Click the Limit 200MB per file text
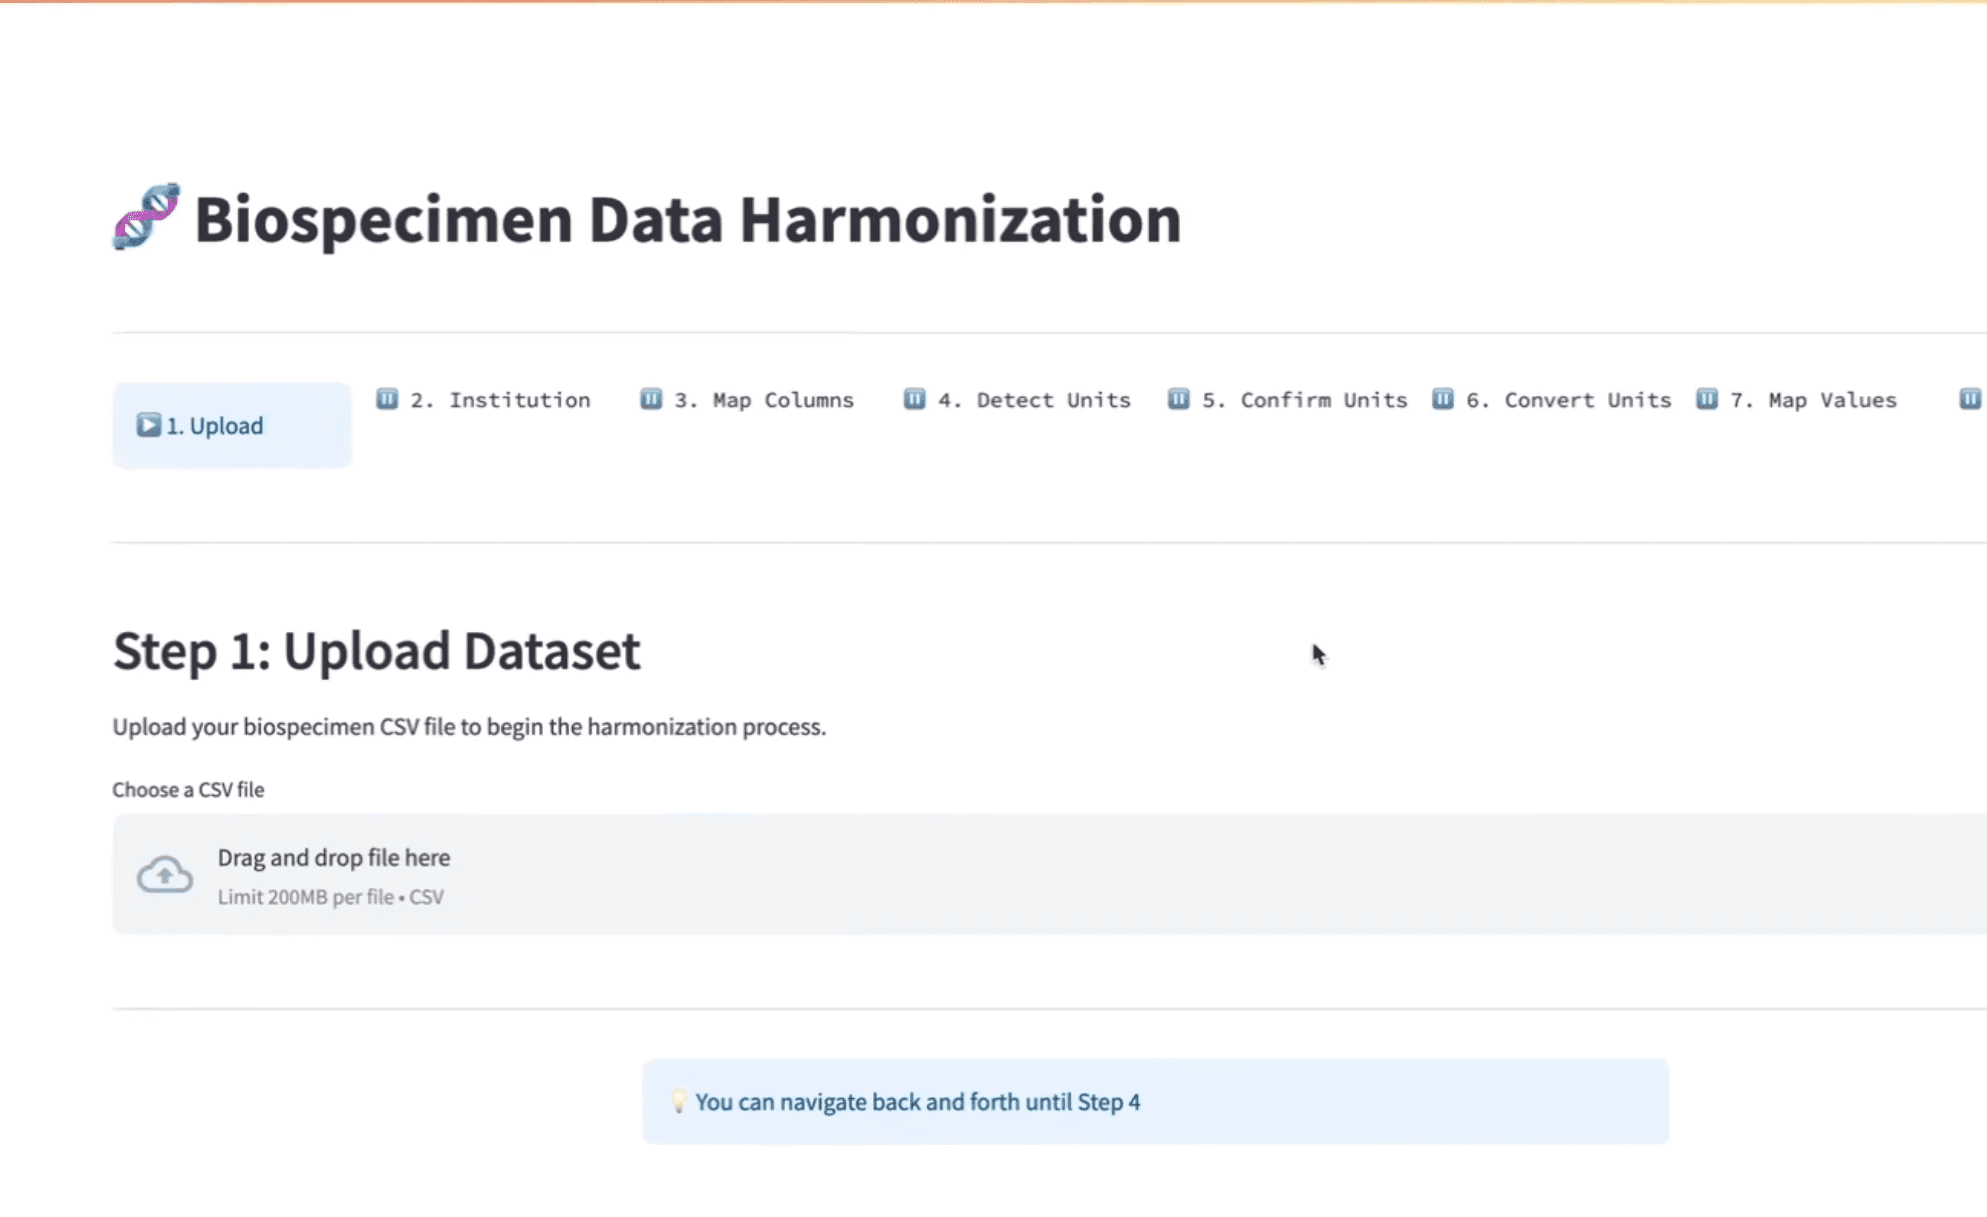The image size is (1987, 1217). [330, 897]
